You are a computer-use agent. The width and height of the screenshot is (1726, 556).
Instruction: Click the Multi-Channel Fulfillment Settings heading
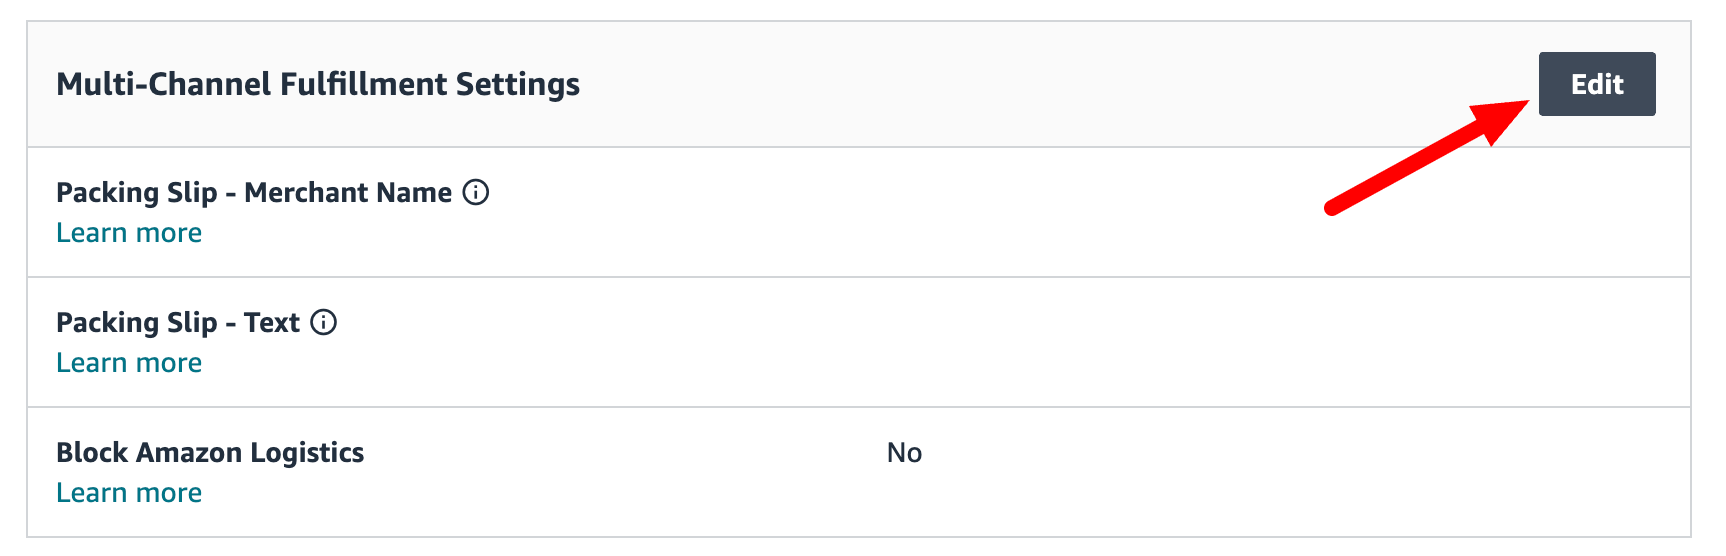(x=318, y=84)
